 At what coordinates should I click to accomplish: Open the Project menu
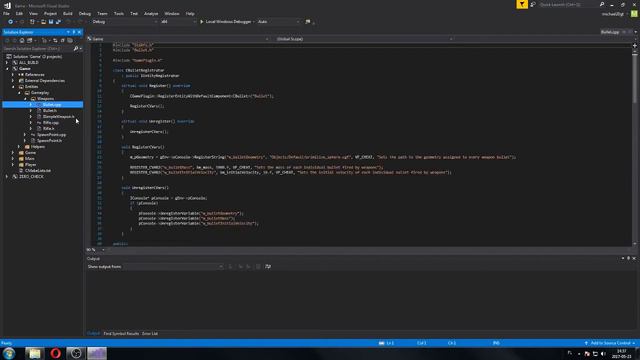[50, 13]
